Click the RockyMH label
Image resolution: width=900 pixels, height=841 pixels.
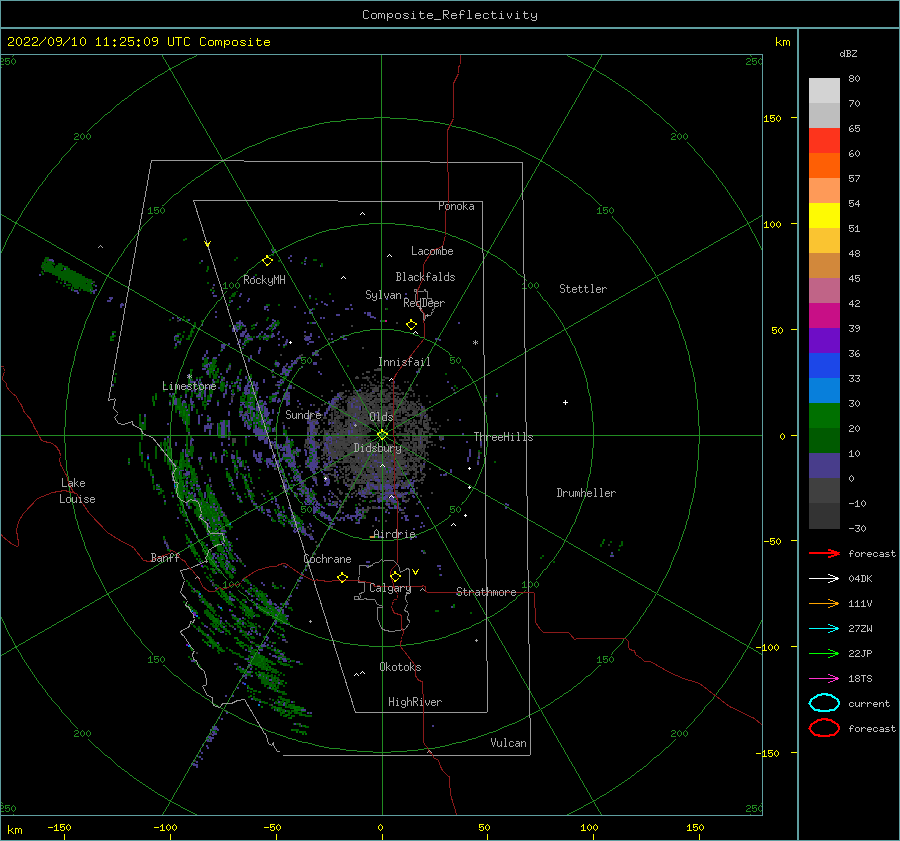264,280
